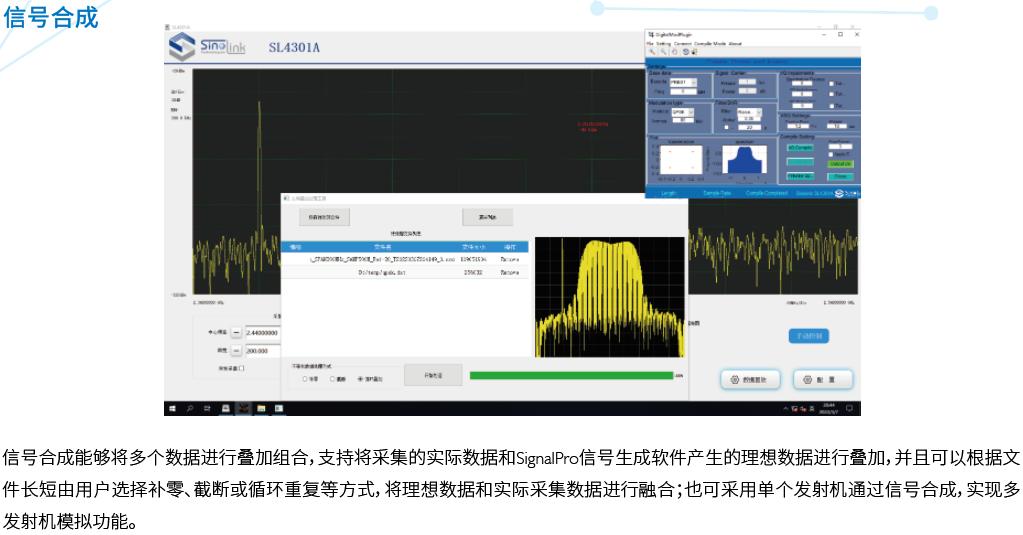Toggle first IQ Impairments checkbox

click(831, 84)
